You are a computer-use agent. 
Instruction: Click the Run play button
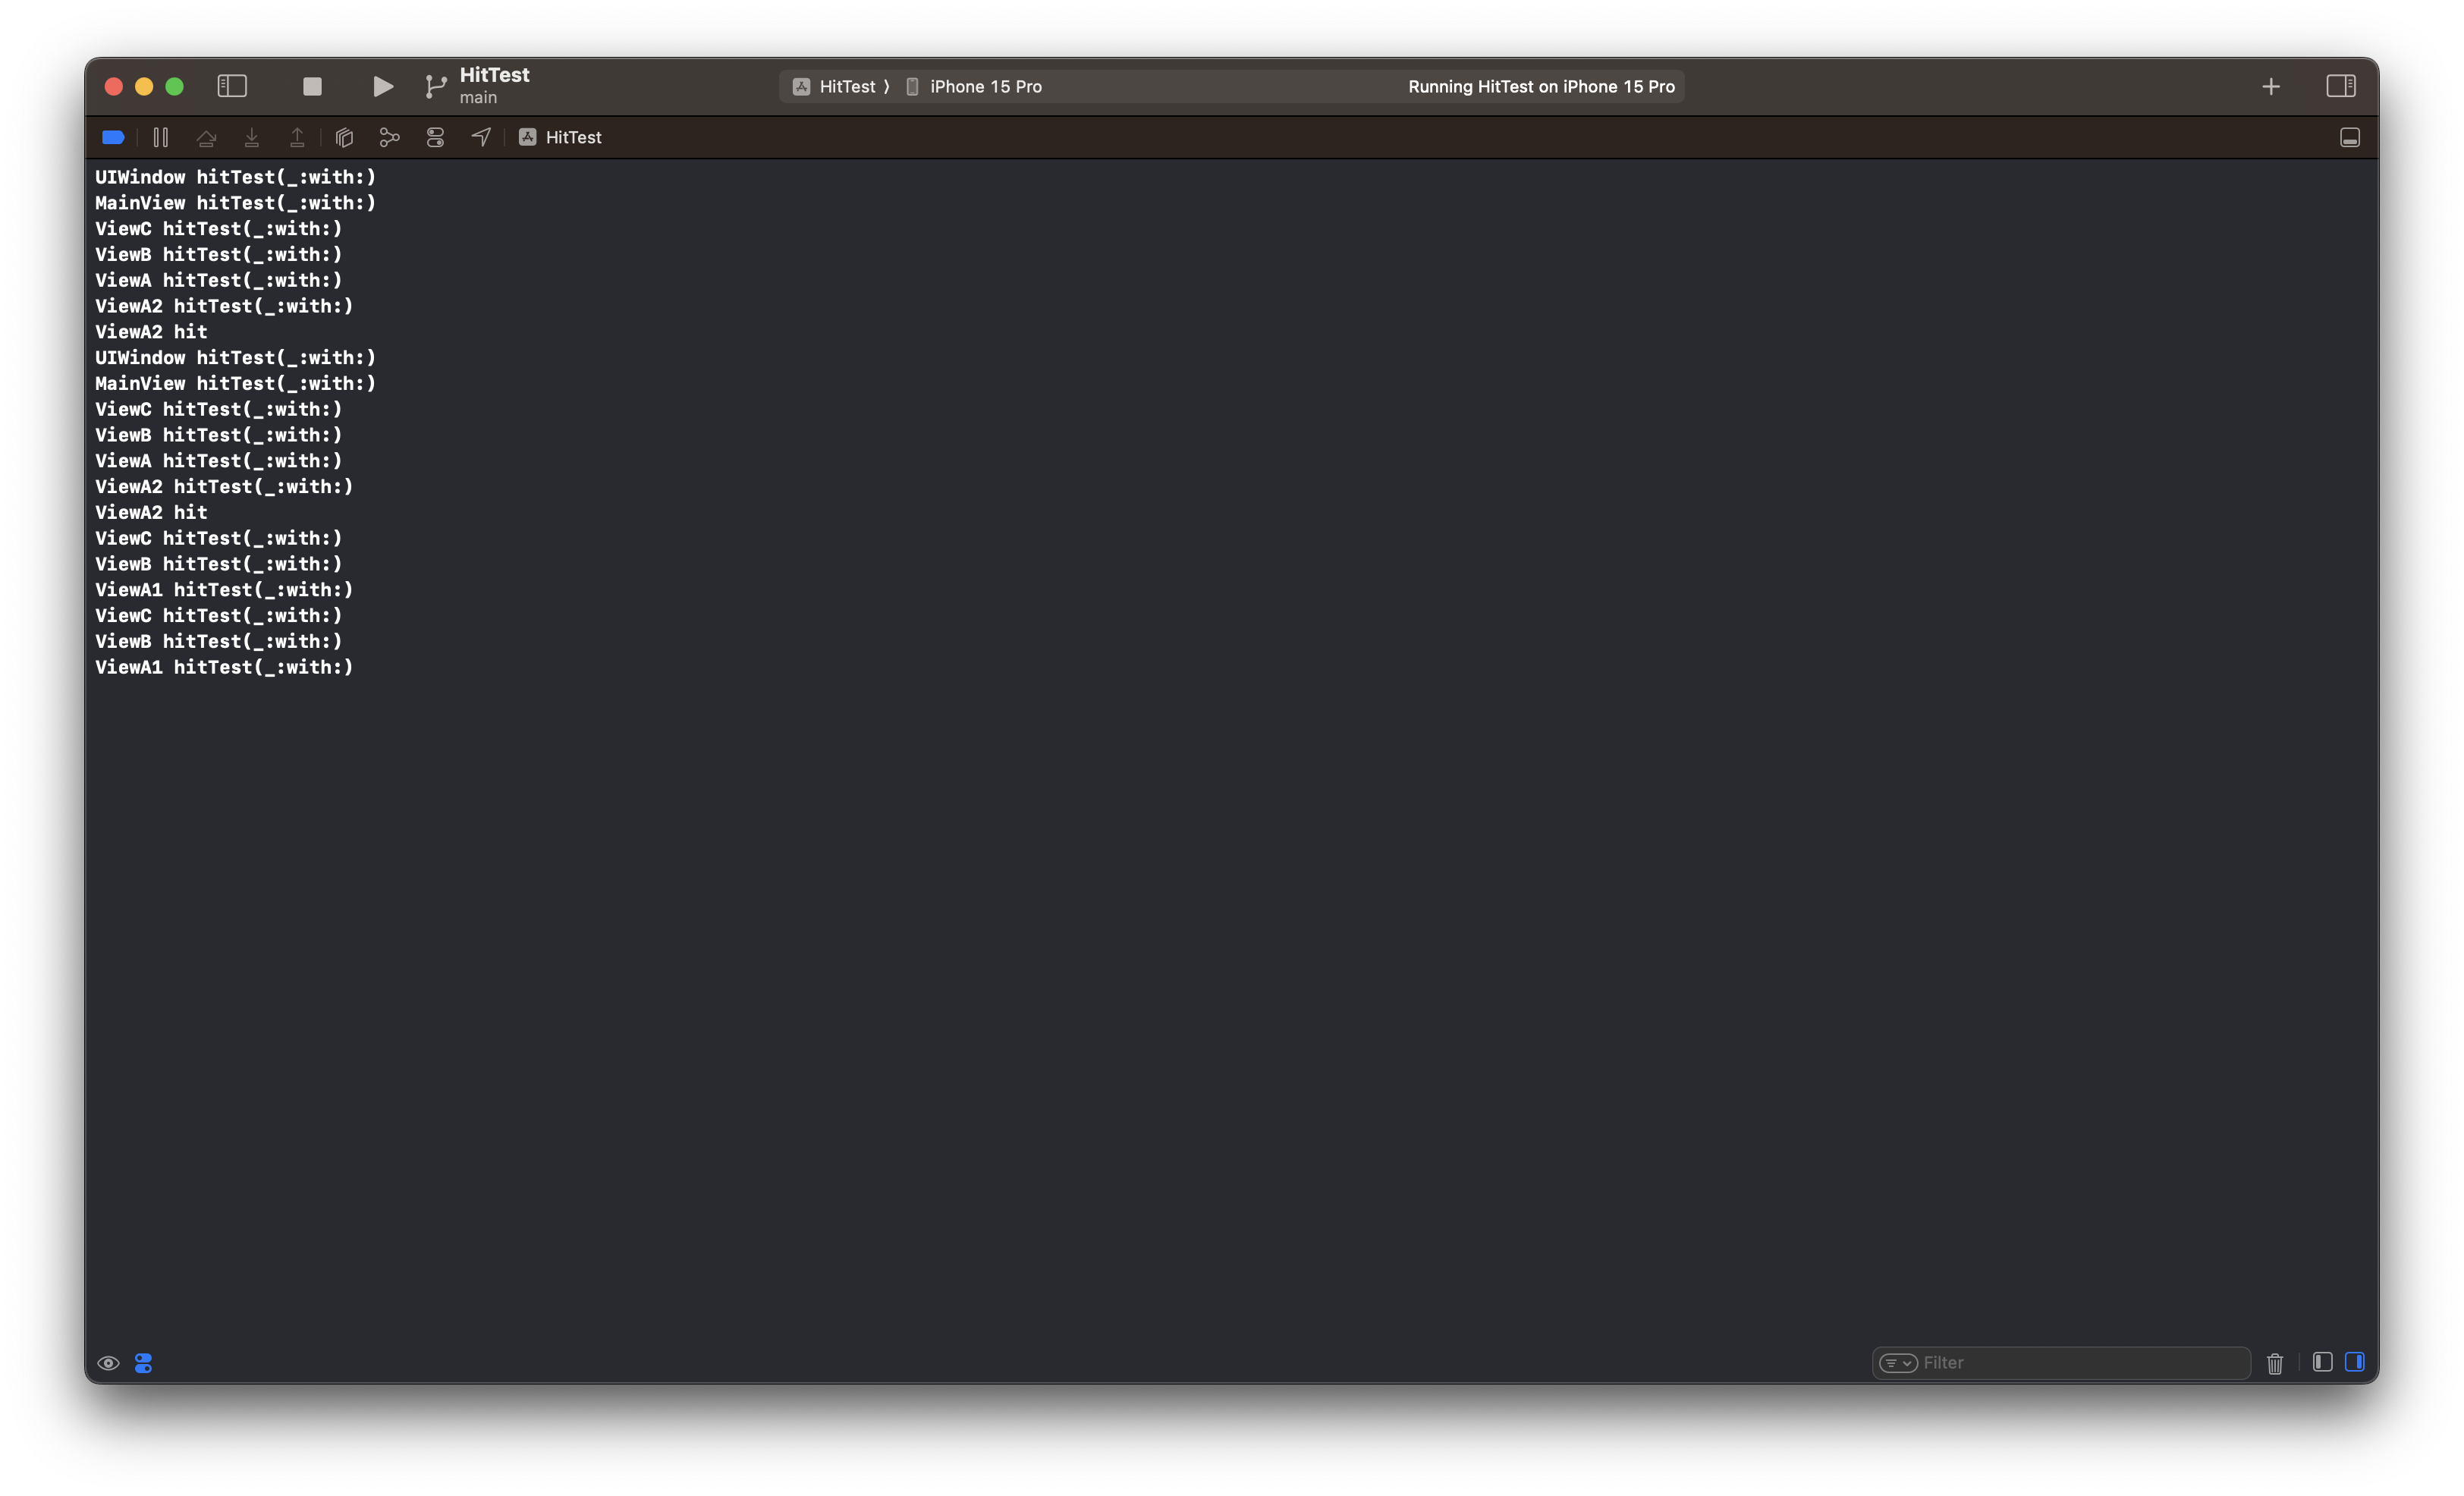(x=382, y=87)
